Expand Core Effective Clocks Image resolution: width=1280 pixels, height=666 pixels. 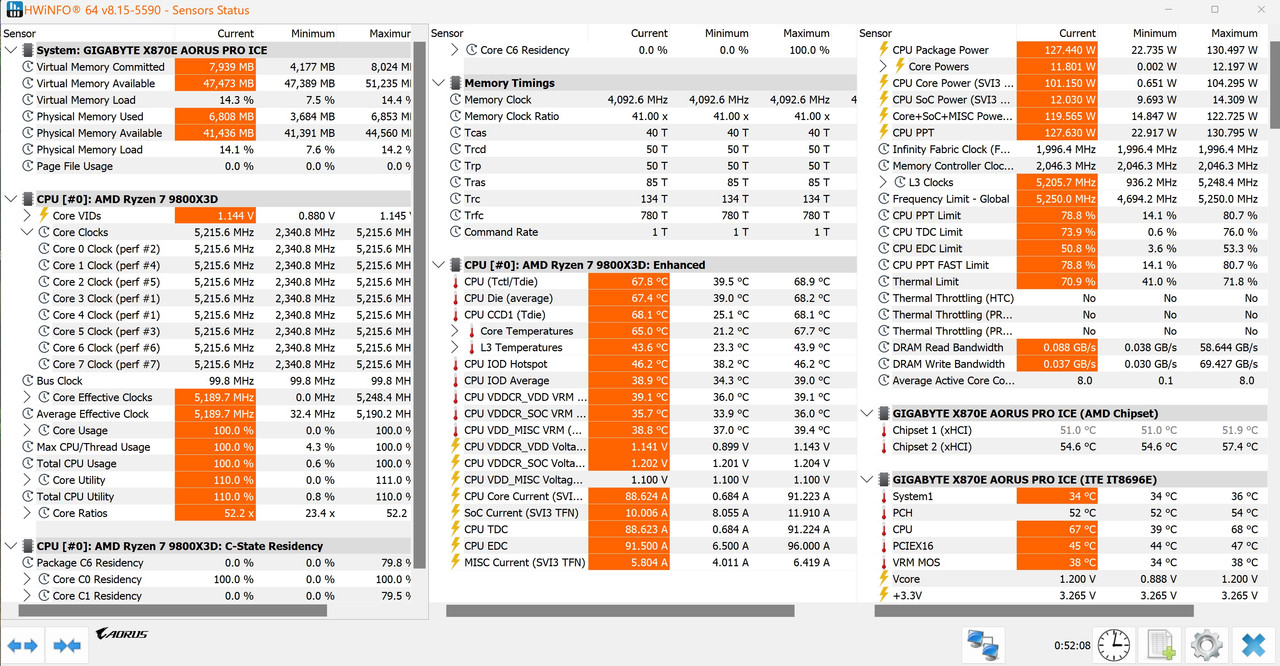pos(27,397)
